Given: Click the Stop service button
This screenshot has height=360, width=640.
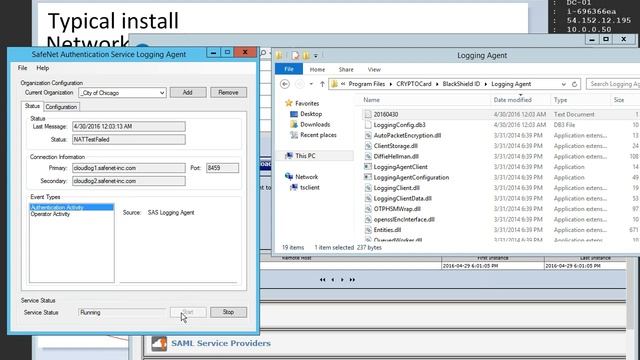Looking at the screenshot, I should pyautogui.click(x=228, y=312).
